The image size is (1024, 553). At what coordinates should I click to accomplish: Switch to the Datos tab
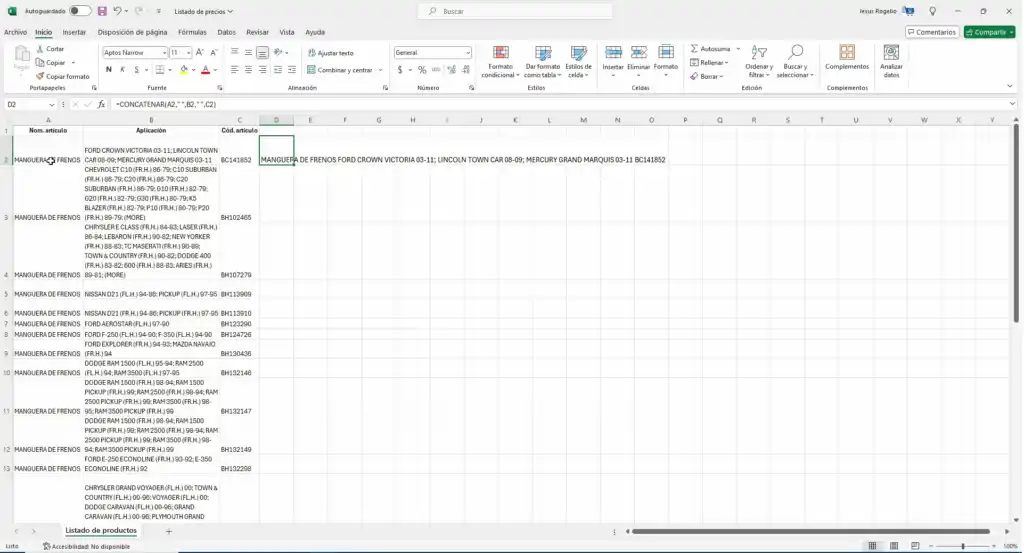[227, 32]
